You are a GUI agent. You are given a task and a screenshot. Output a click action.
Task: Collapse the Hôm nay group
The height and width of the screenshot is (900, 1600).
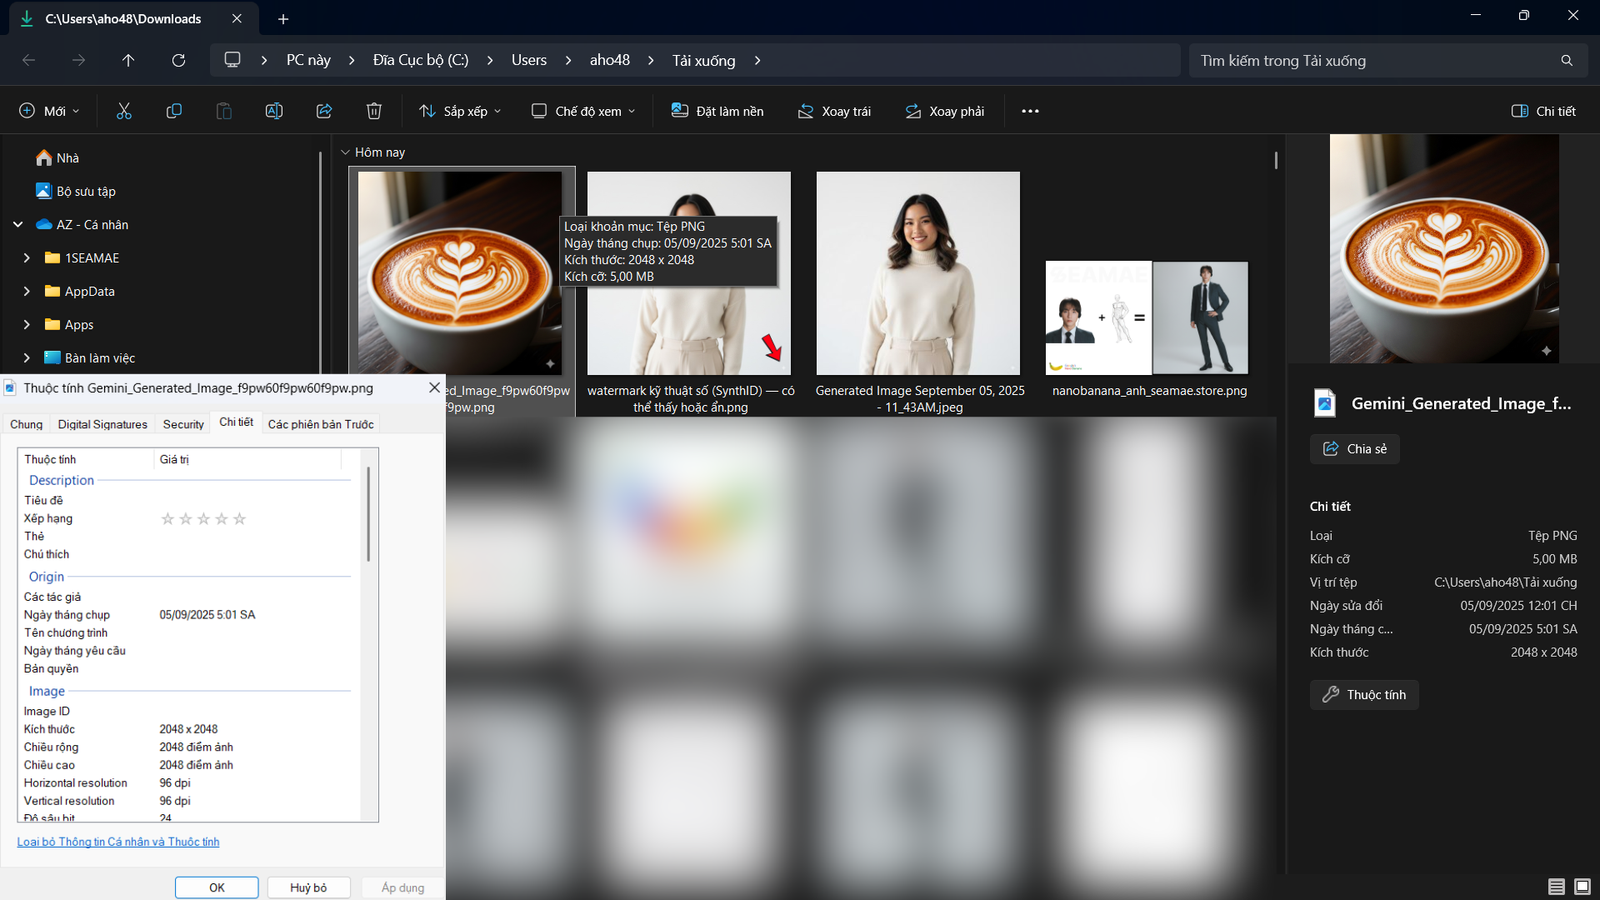(346, 152)
